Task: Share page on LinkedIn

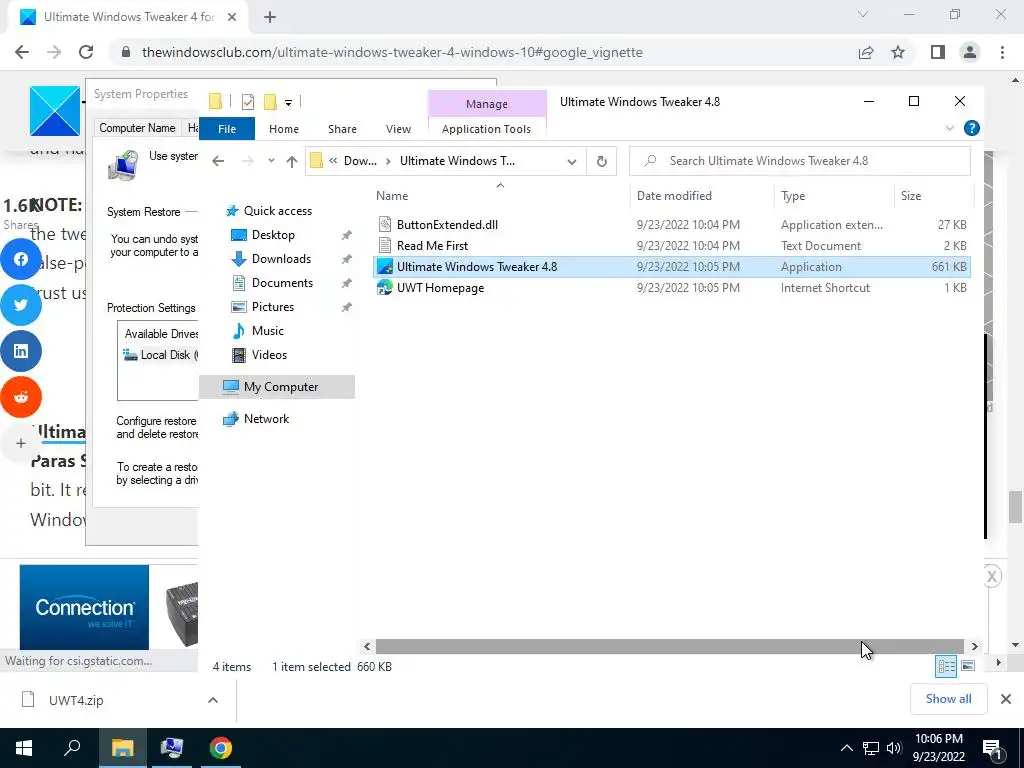Action: coord(21,351)
